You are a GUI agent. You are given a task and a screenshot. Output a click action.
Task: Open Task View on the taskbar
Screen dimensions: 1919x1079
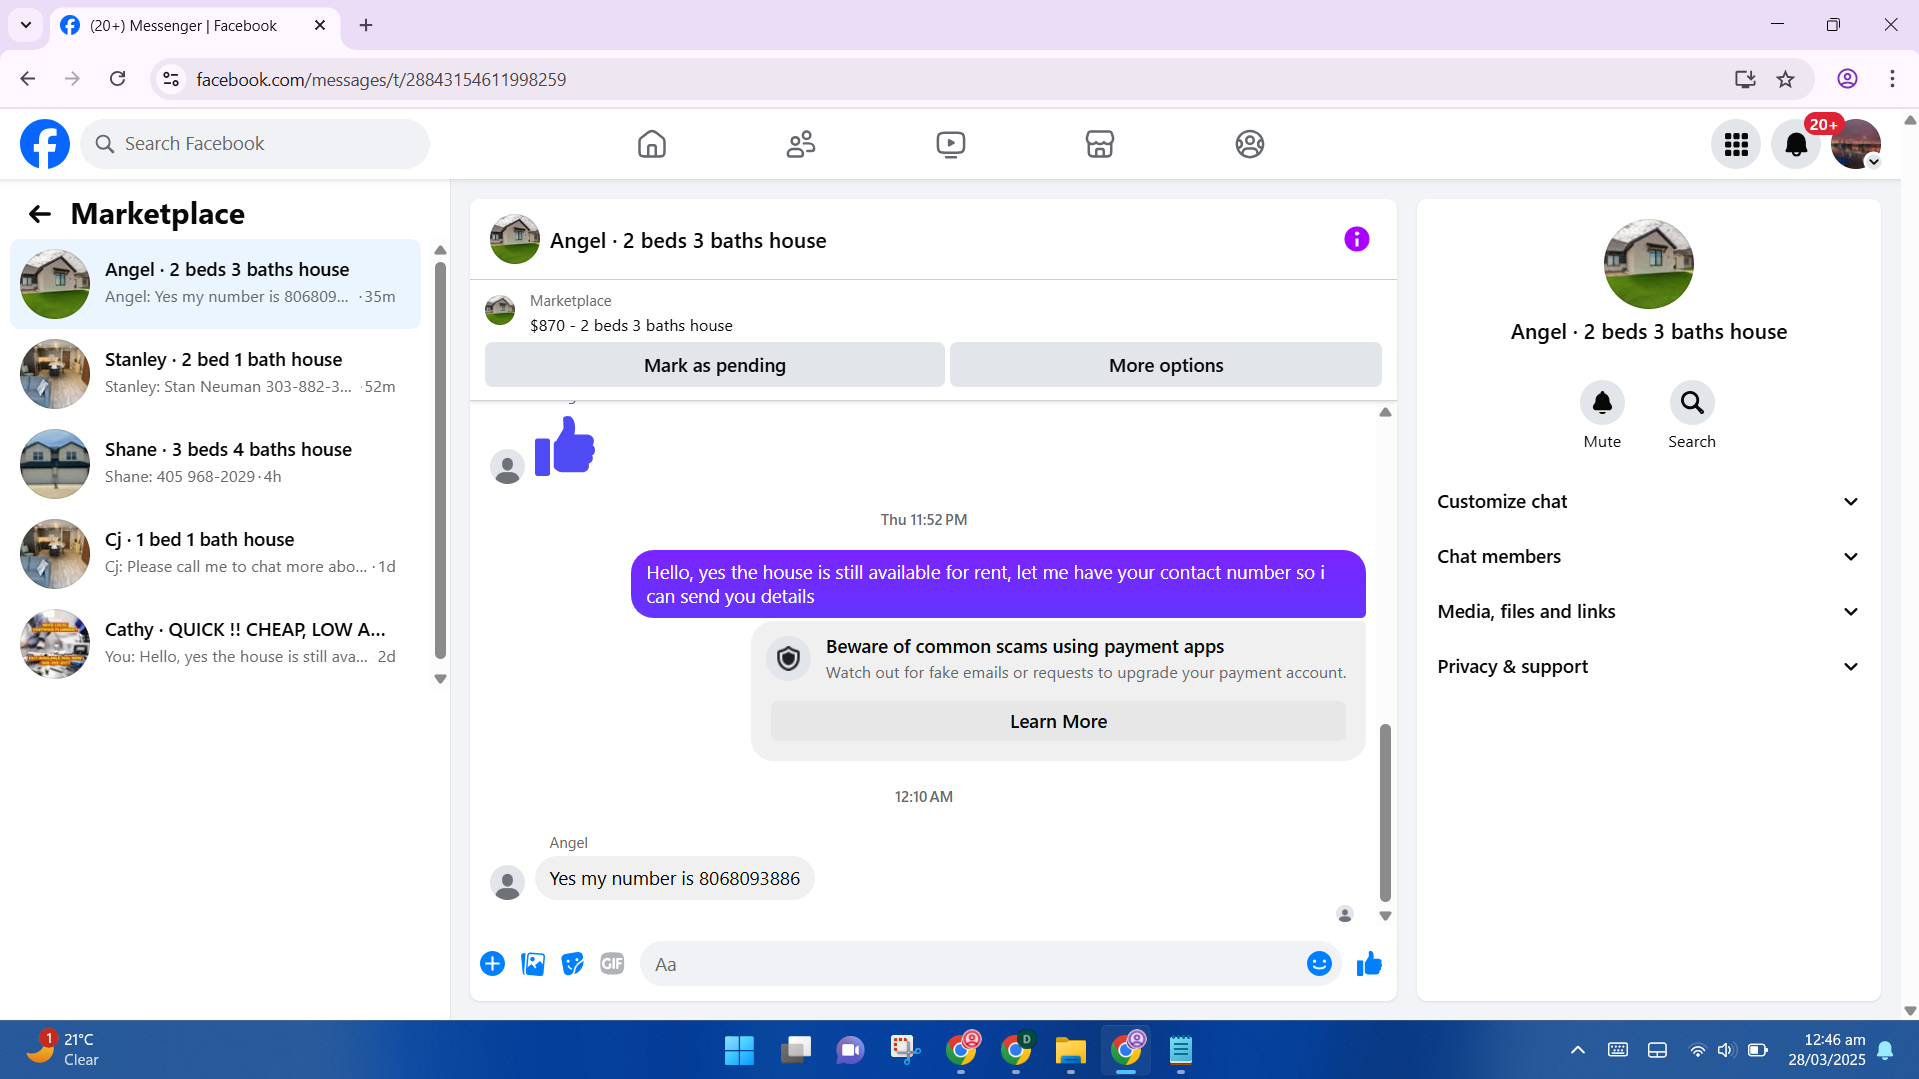[x=796, y=1050]
